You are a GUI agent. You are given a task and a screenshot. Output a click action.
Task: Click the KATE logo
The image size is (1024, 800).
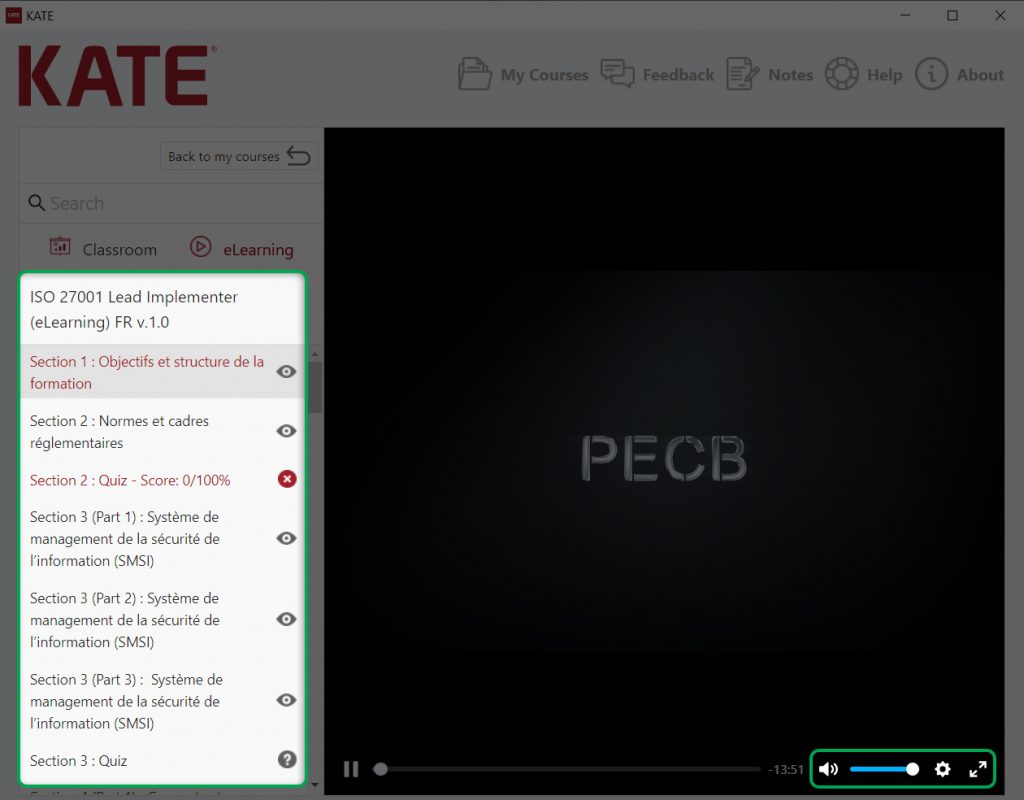point(117,75)
